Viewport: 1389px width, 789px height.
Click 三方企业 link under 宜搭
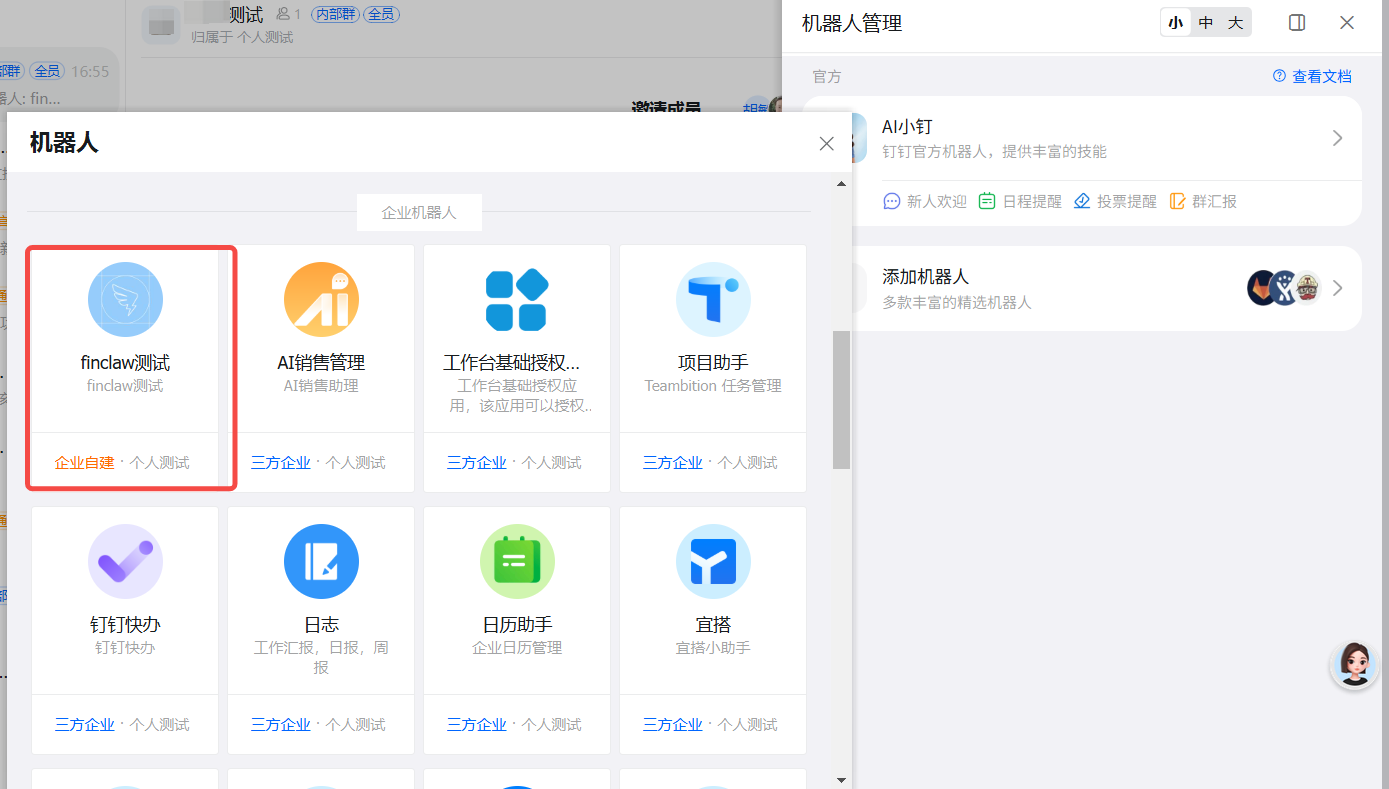click(x=673, y=724)
